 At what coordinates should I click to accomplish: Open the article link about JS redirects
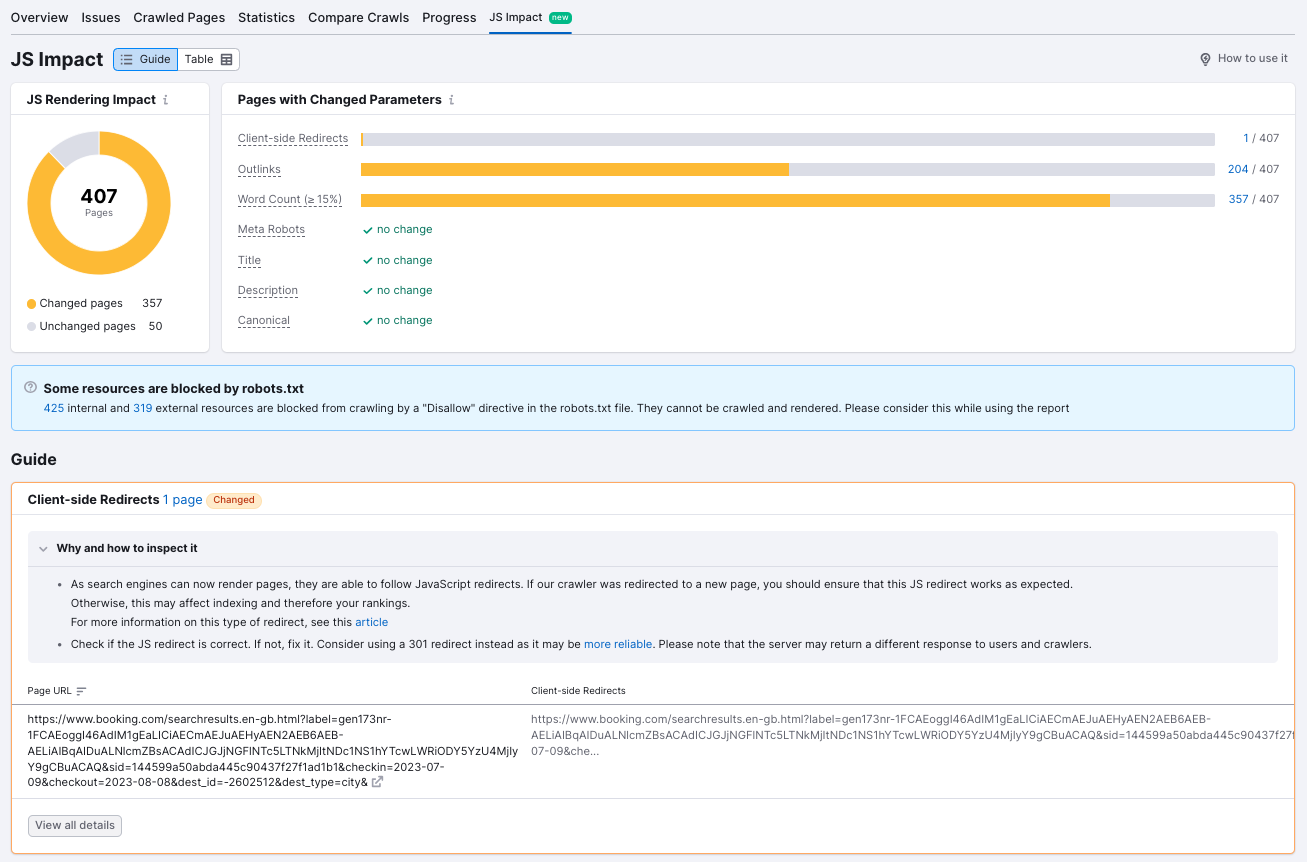(371, 621)
